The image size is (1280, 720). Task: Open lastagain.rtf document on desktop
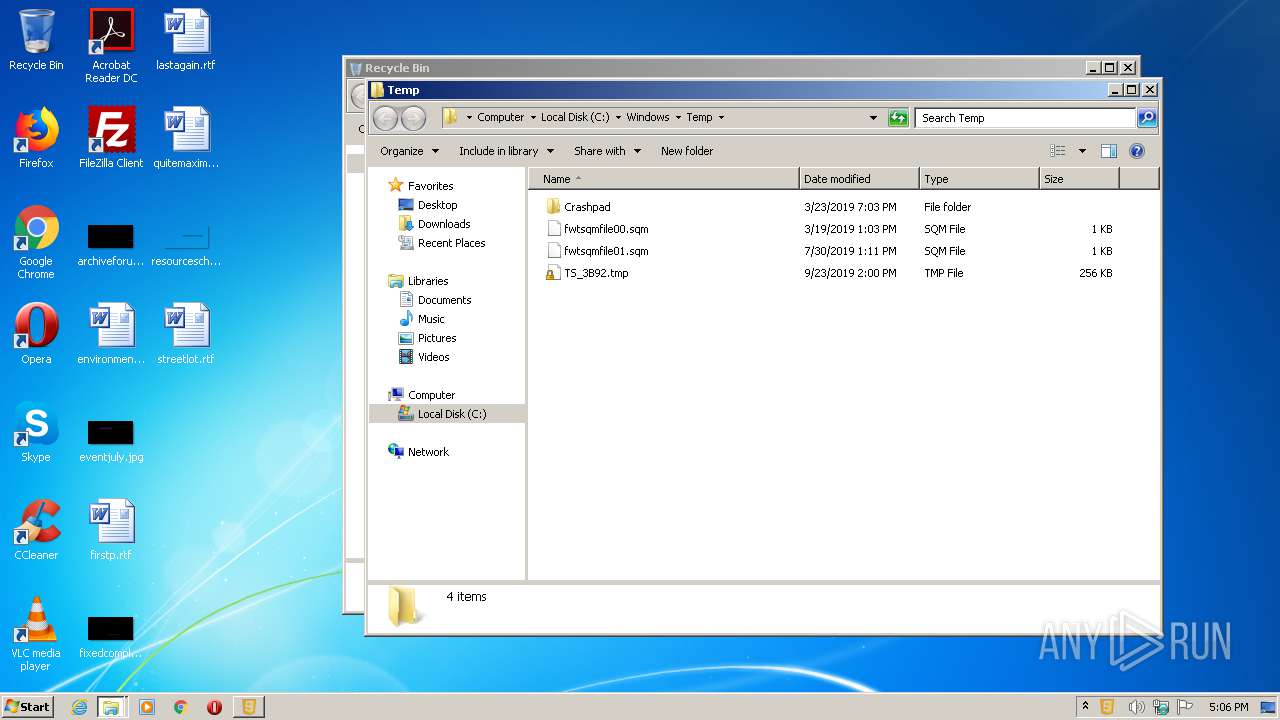click(x=186, y=40)
